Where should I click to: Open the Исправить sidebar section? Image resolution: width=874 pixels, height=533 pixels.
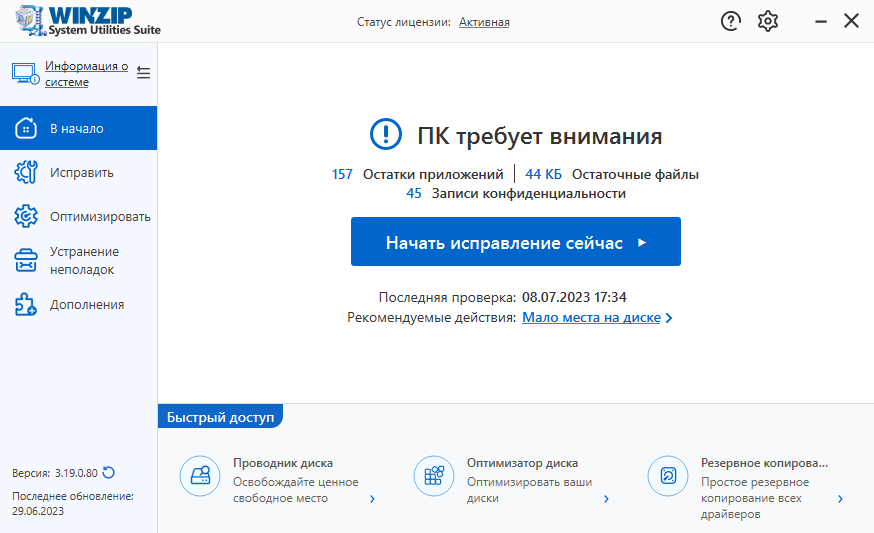point(78,172)
